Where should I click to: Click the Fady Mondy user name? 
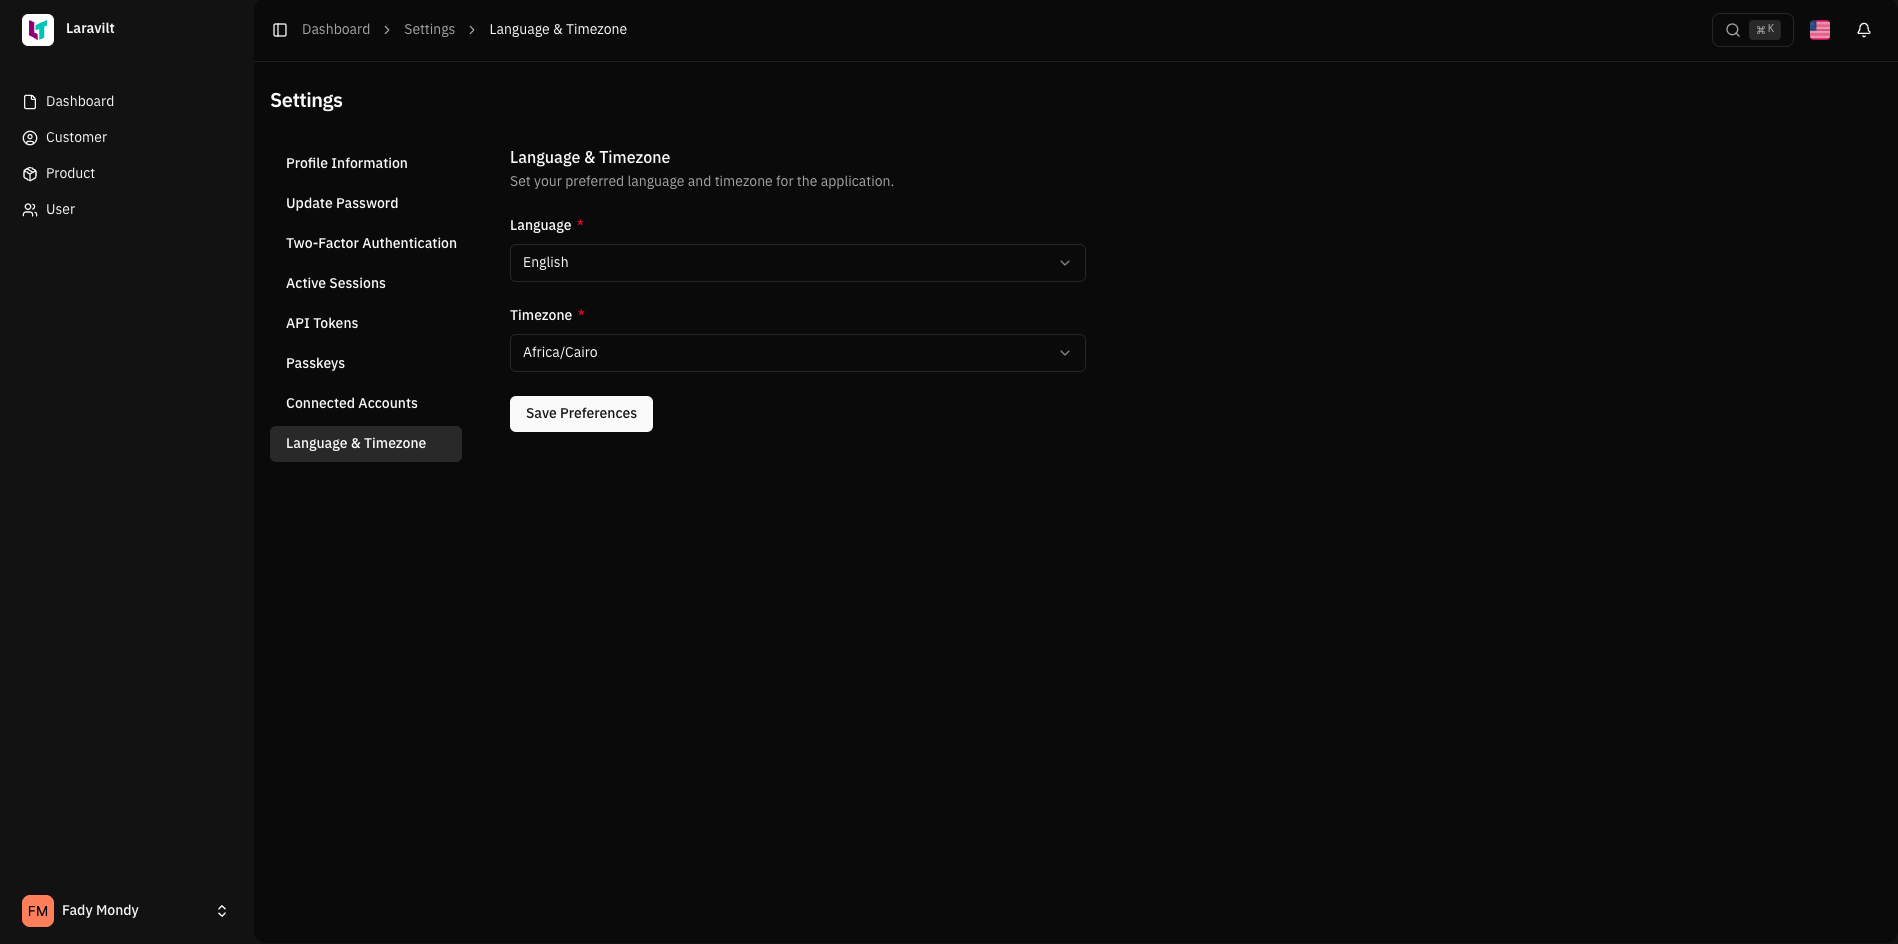pos(100,911)
